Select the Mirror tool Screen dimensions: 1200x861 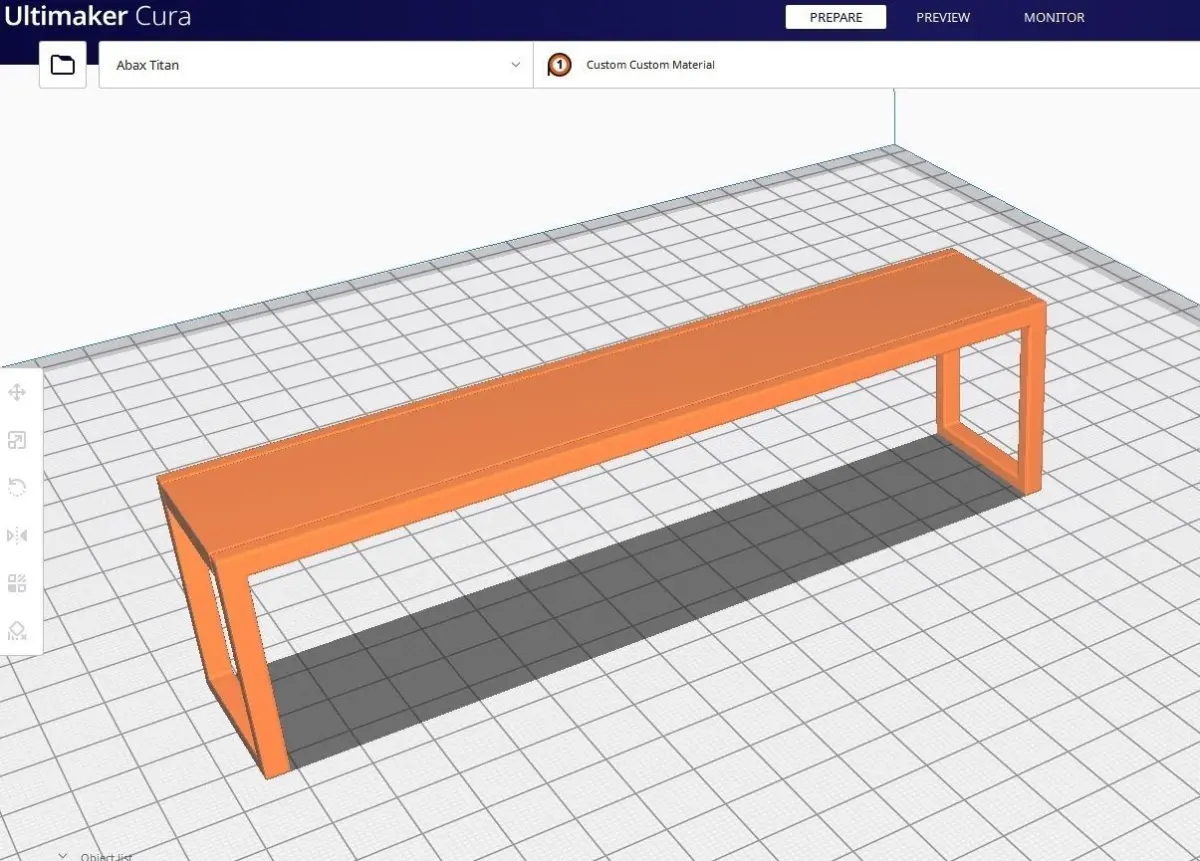(17, 536)
